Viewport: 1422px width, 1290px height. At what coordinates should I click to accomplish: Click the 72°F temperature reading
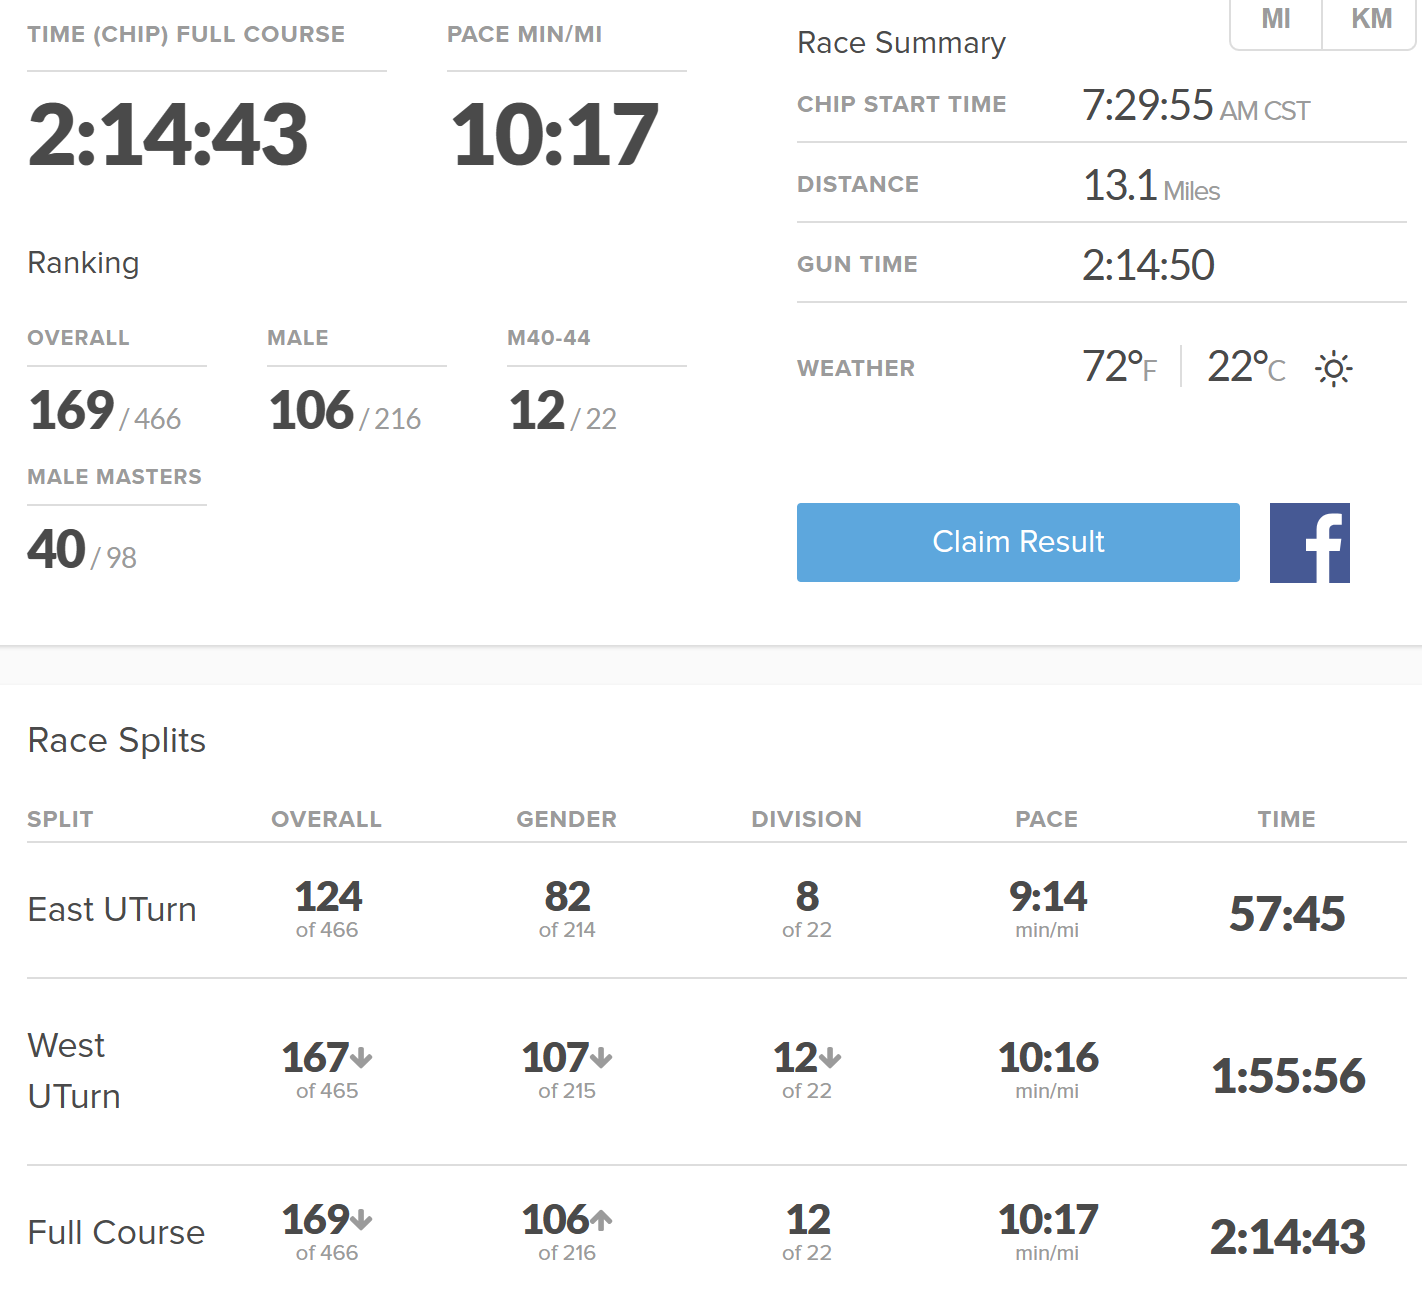[x=1119, y=367]
